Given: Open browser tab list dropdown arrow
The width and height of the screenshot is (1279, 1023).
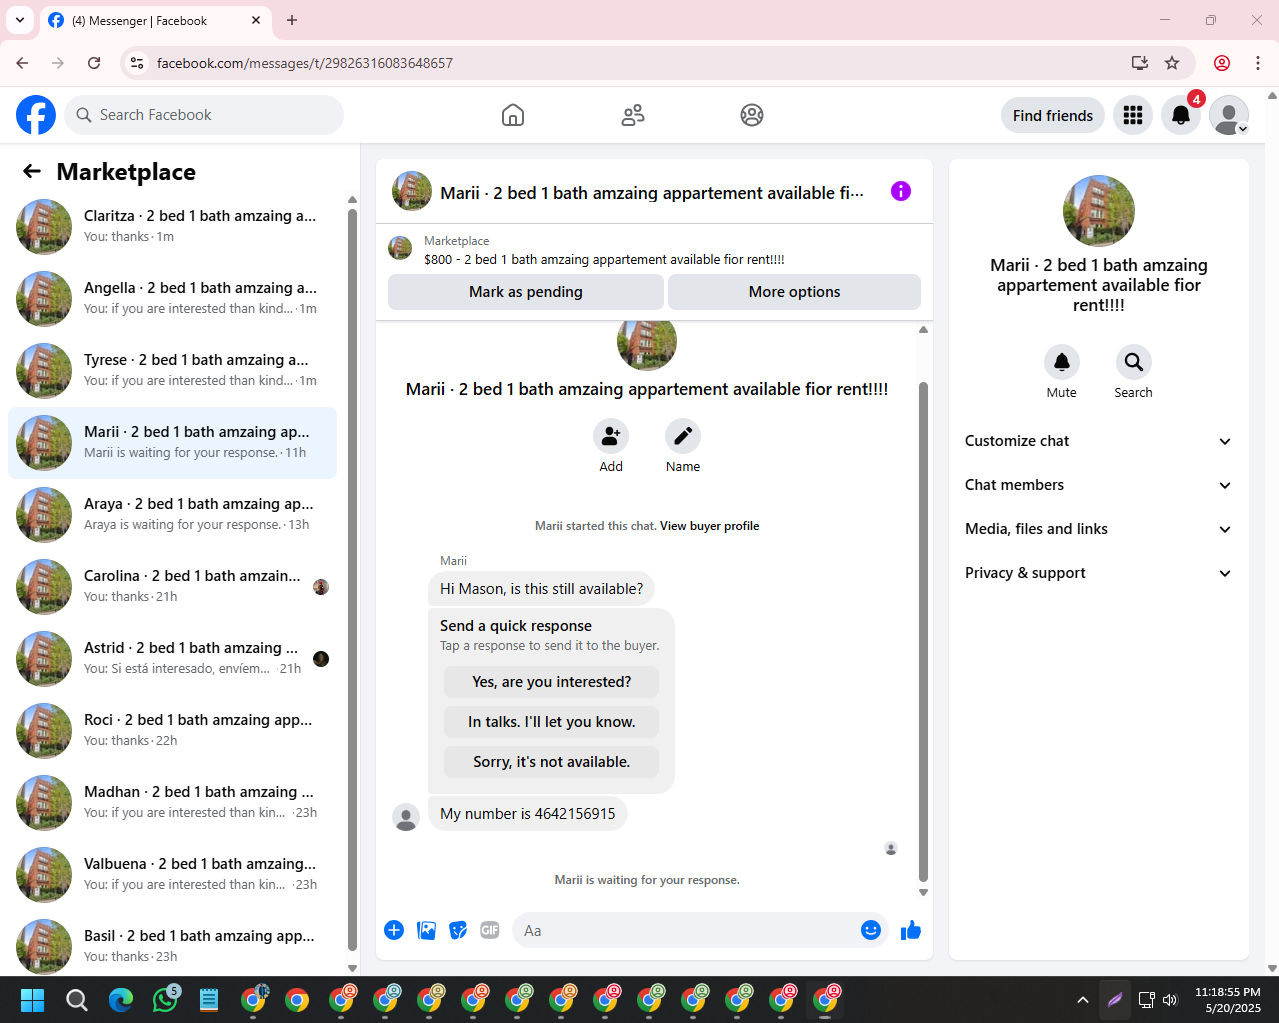Looking at the screenshot, I should click(20, 20).
